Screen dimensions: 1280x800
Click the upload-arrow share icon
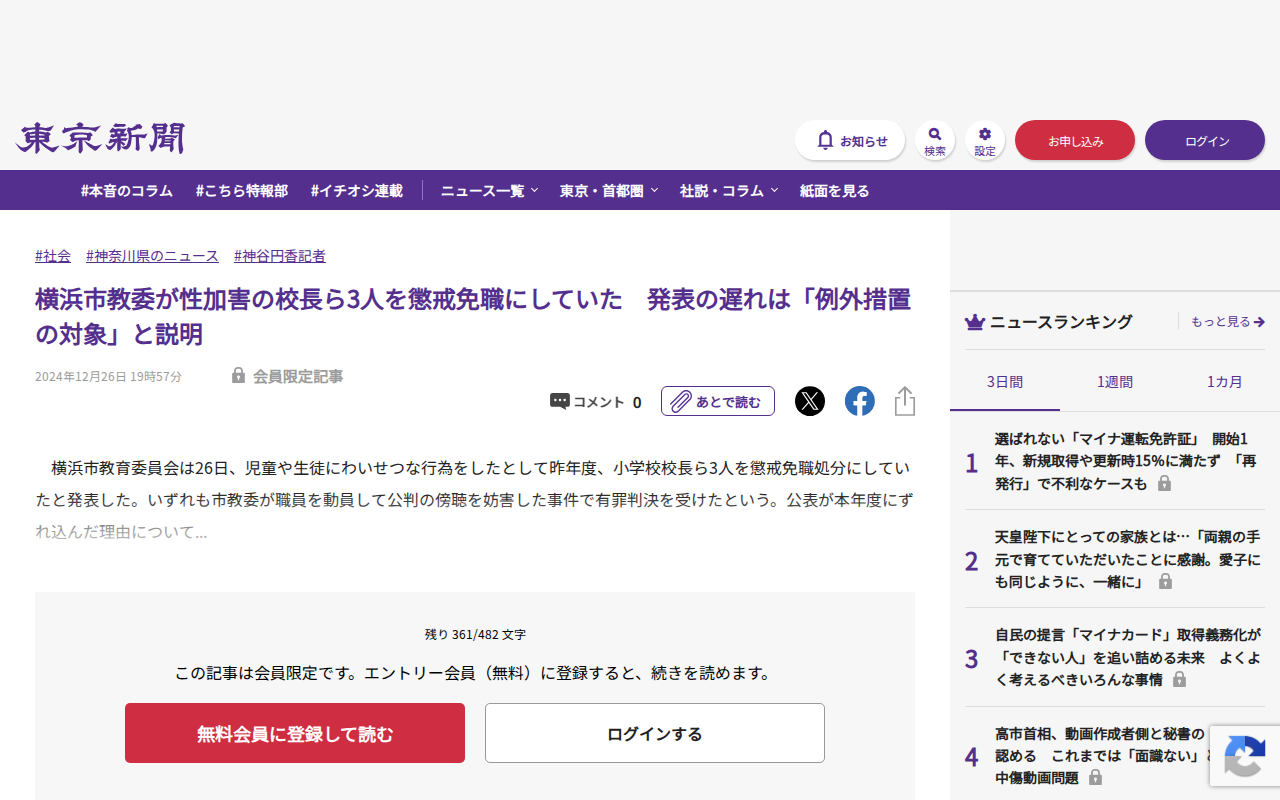click(905, 401)
